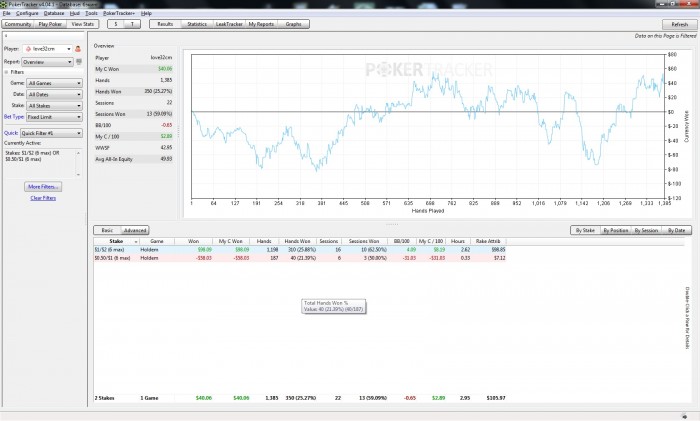Open the LeakTracker tab

tap(229, 24)
